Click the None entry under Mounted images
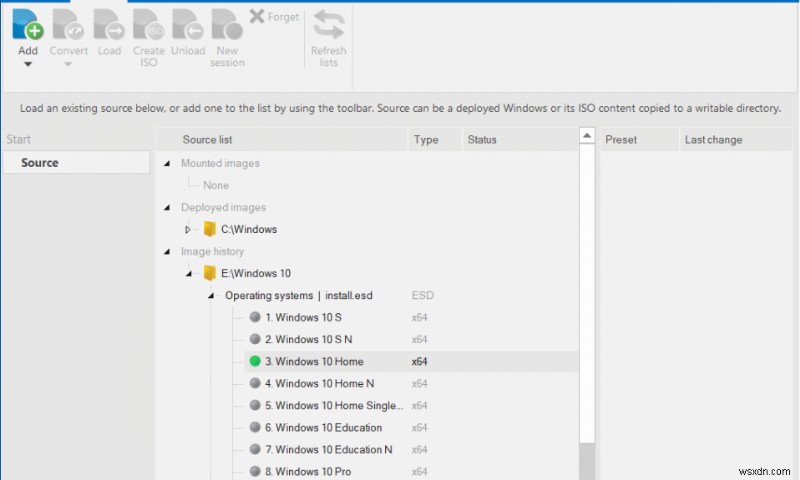800x480 pixels. (x=216, y=185)
